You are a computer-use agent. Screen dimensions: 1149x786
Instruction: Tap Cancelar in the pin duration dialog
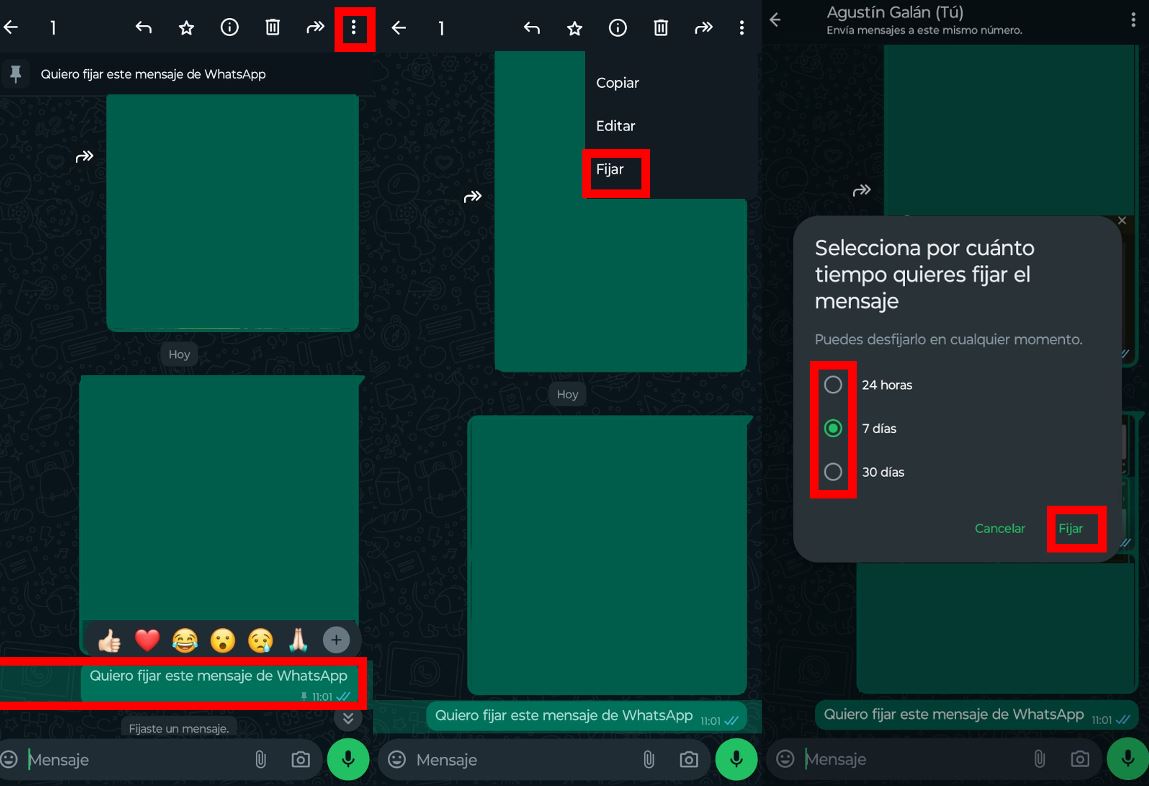tap(1000, 528)
